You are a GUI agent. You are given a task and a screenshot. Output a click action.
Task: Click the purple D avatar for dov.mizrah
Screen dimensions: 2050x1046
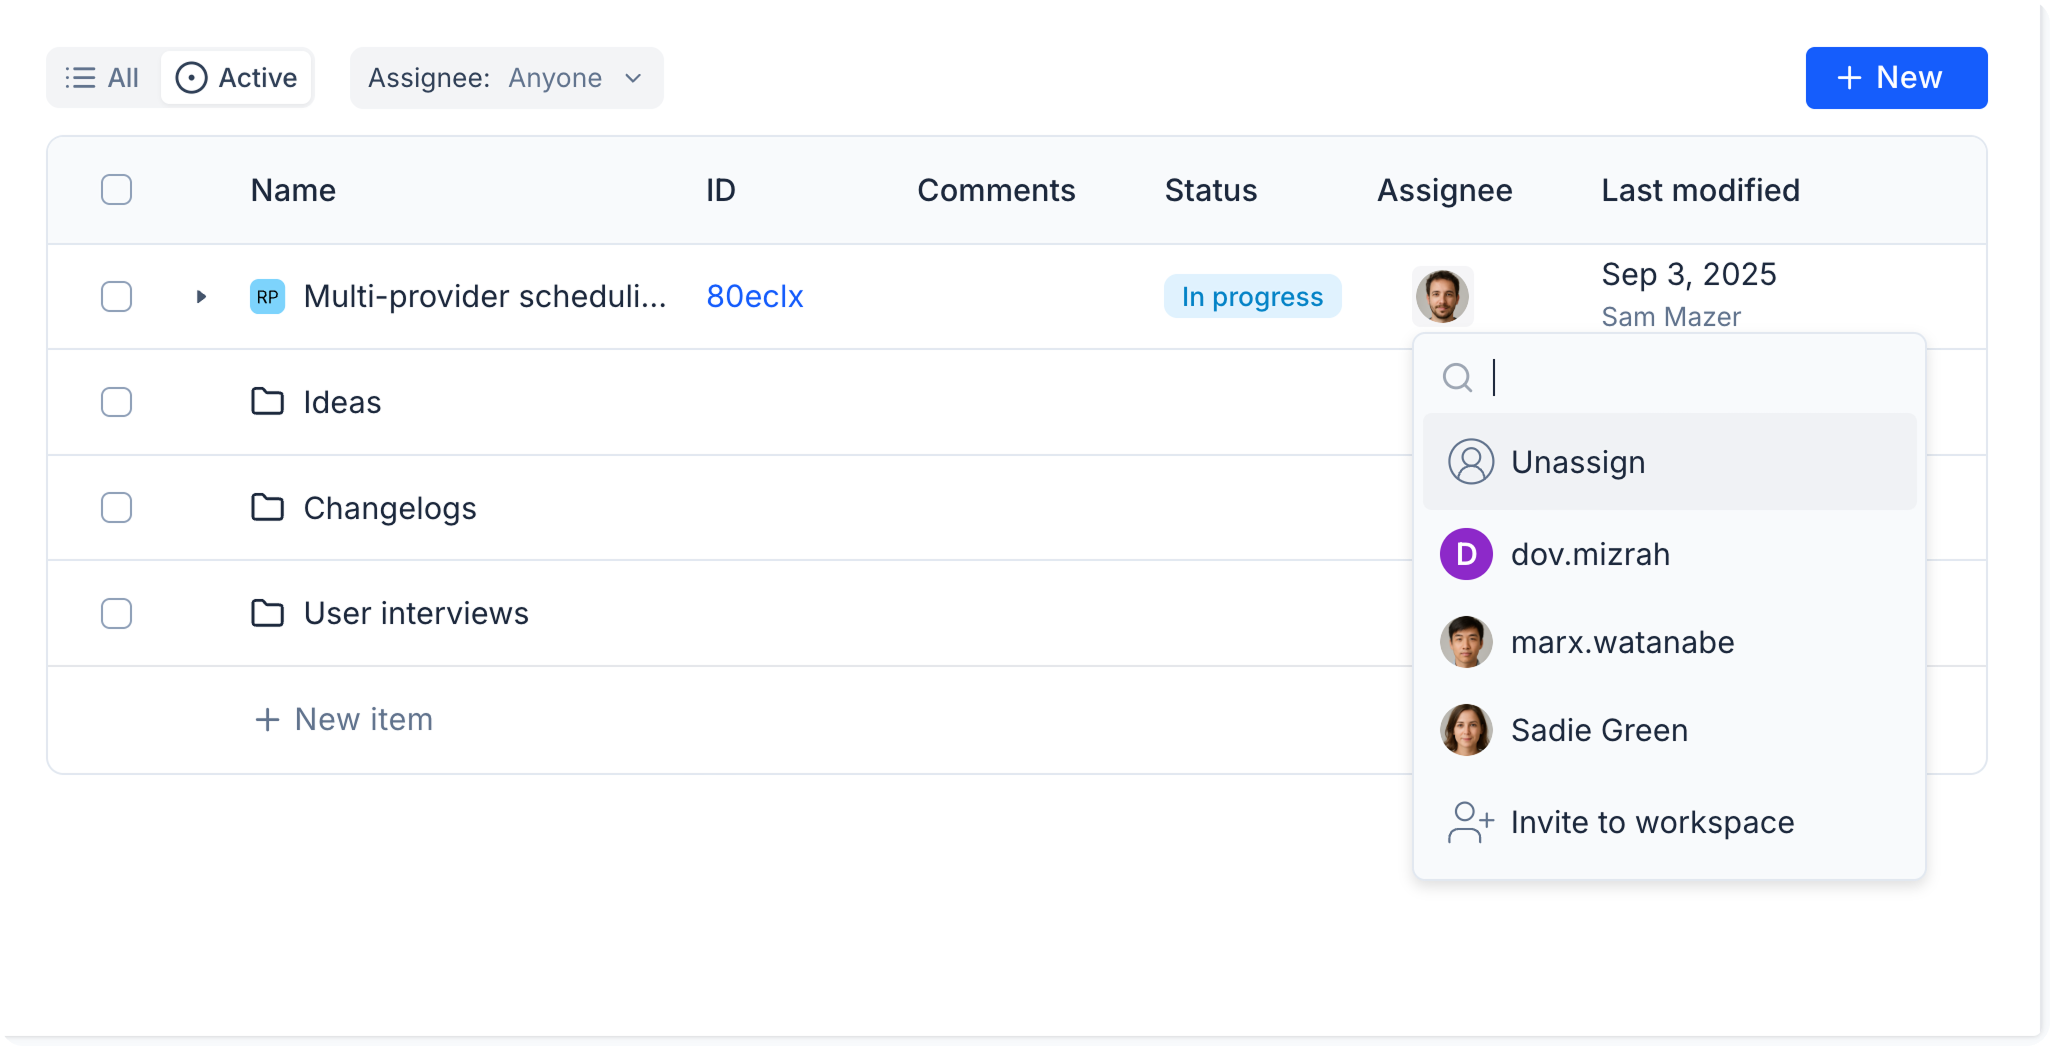tap(1466, 554)
